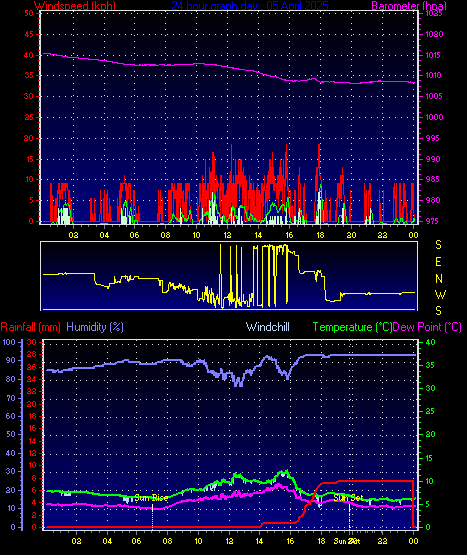This screenshot has height=555, width=467.
Task: Click the Temperature (°C) legend label
Action: 352,327
